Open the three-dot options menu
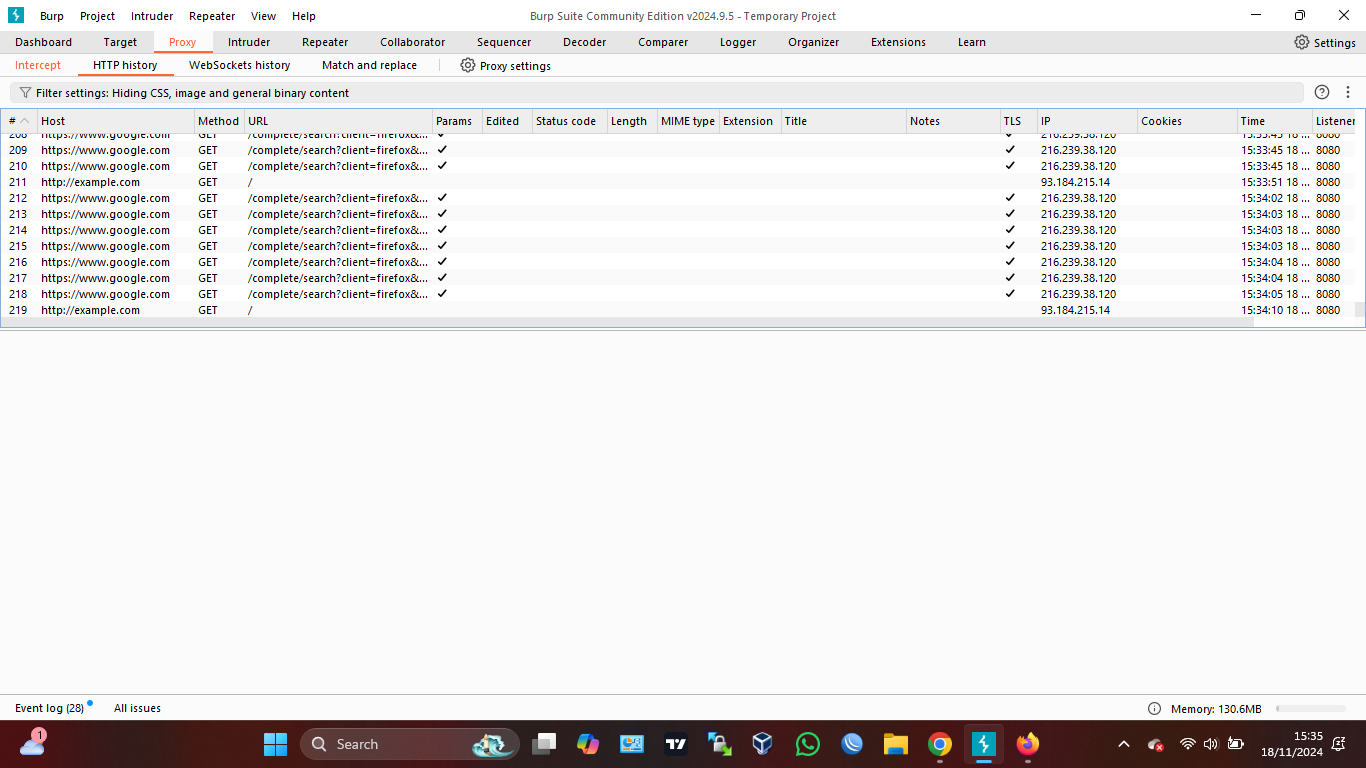Image resolution: width=1366 pixels, height=768 pixels. pyautogui.click(x=1348, y=92)
